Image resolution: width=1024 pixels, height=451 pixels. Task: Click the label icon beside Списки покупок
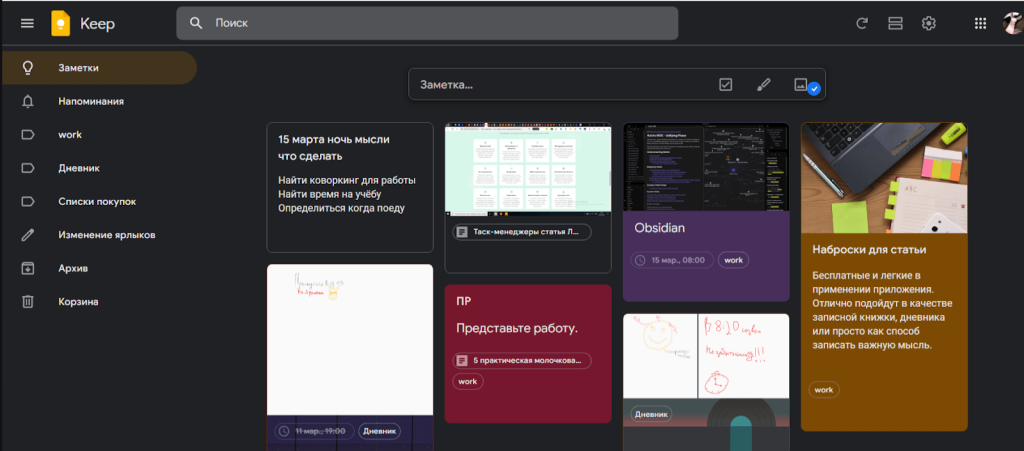[x=27, y=202]
